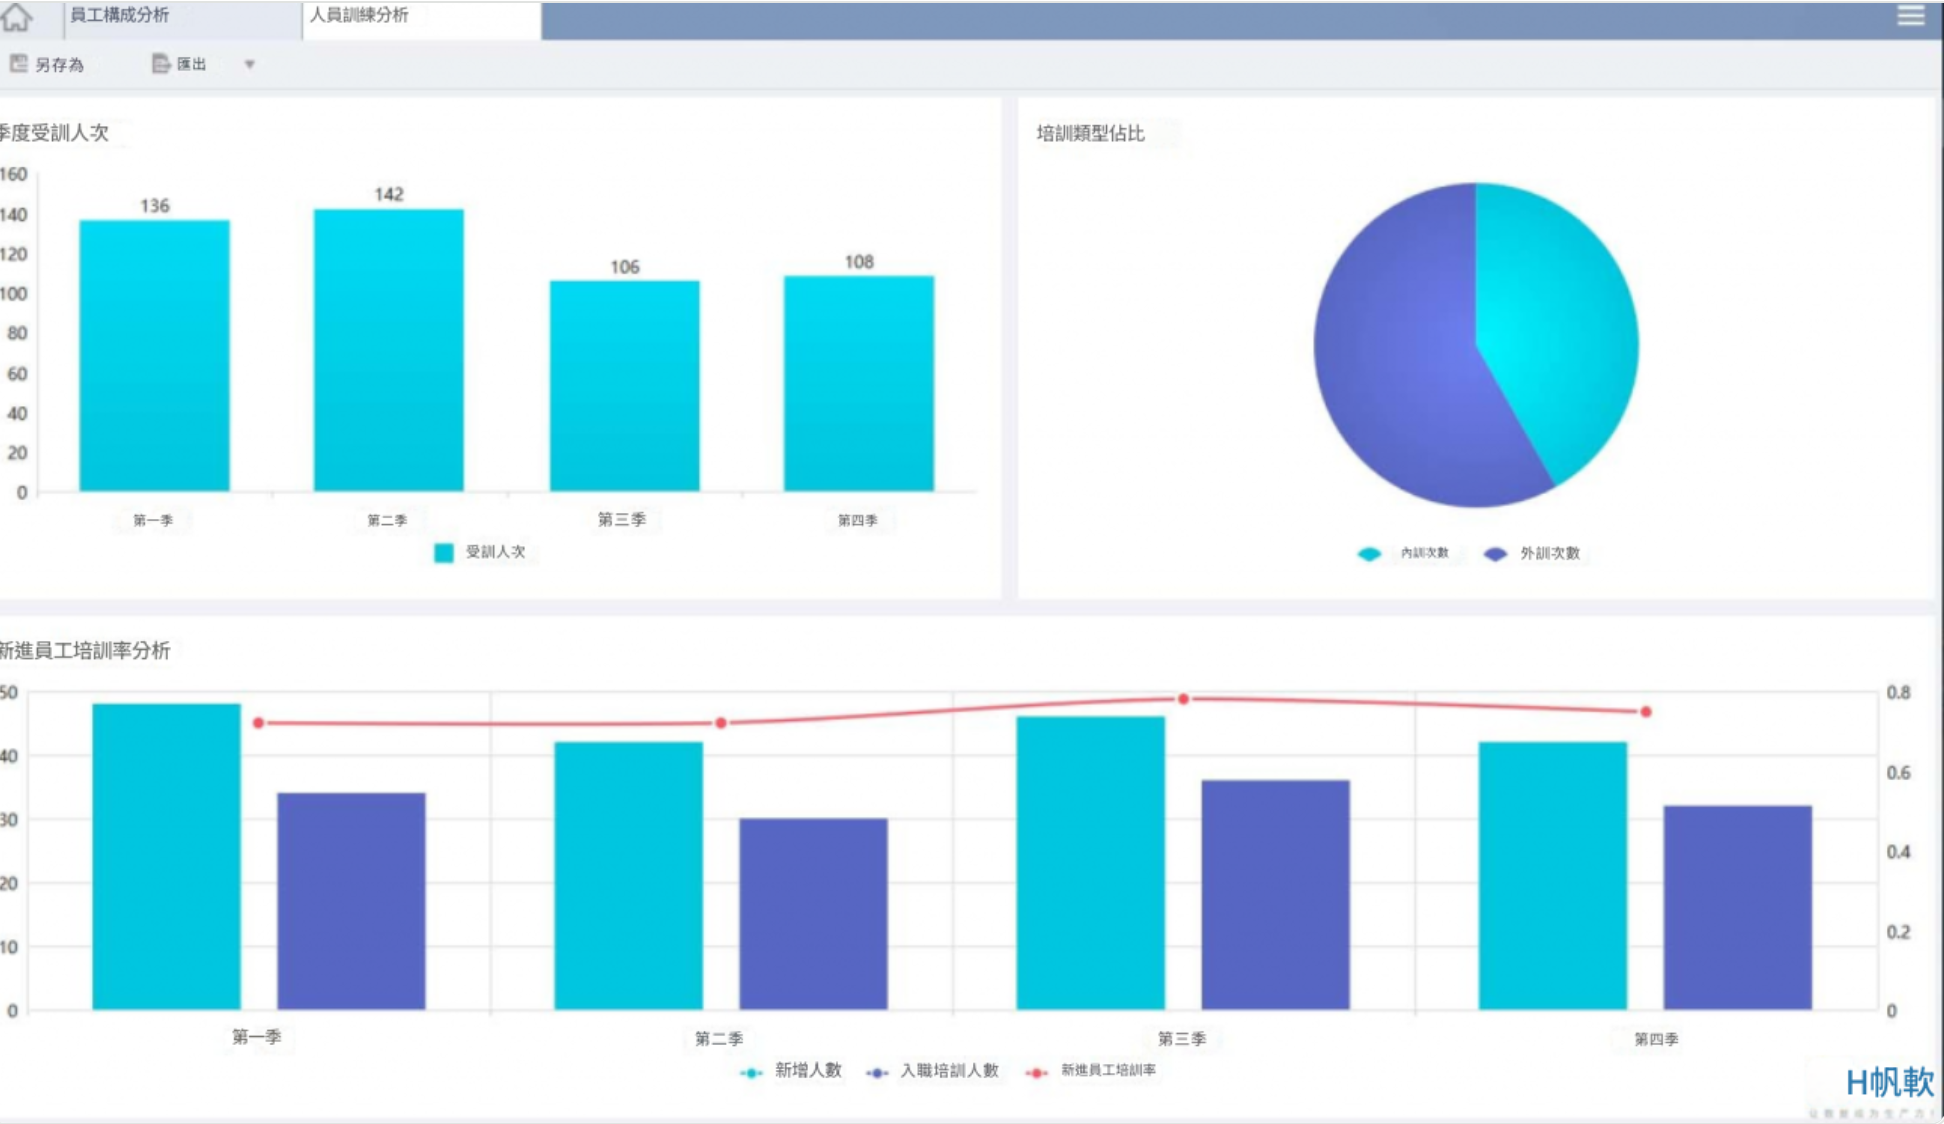Select the 人員訓練分析 tab
Image resolution: width=1944 pixels, height=1124 pixels.
359,15
